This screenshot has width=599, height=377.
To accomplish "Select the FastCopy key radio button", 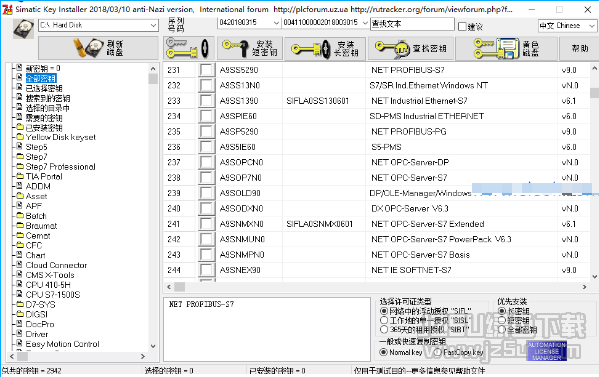I will pyautogui.click(x=437, y=352).
